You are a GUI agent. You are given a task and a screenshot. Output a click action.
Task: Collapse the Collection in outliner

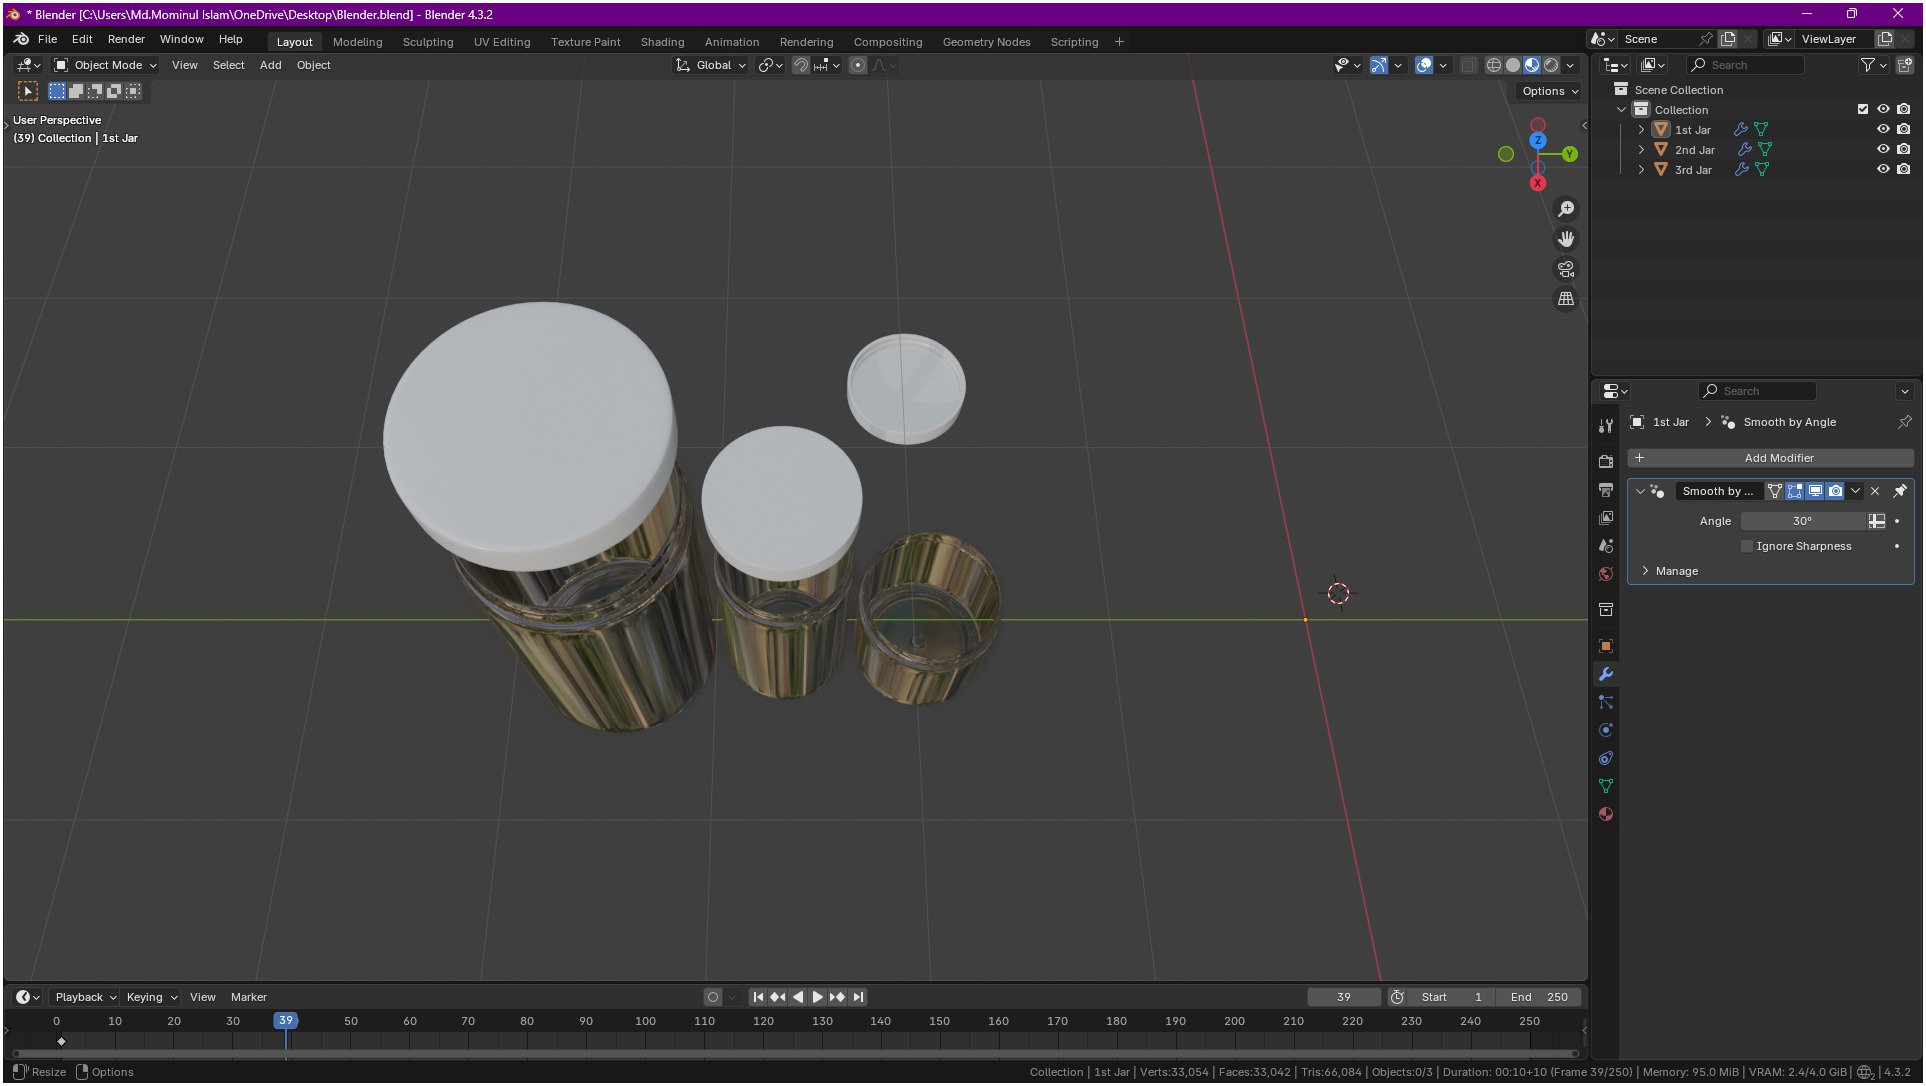click(x=1622, y=109)
